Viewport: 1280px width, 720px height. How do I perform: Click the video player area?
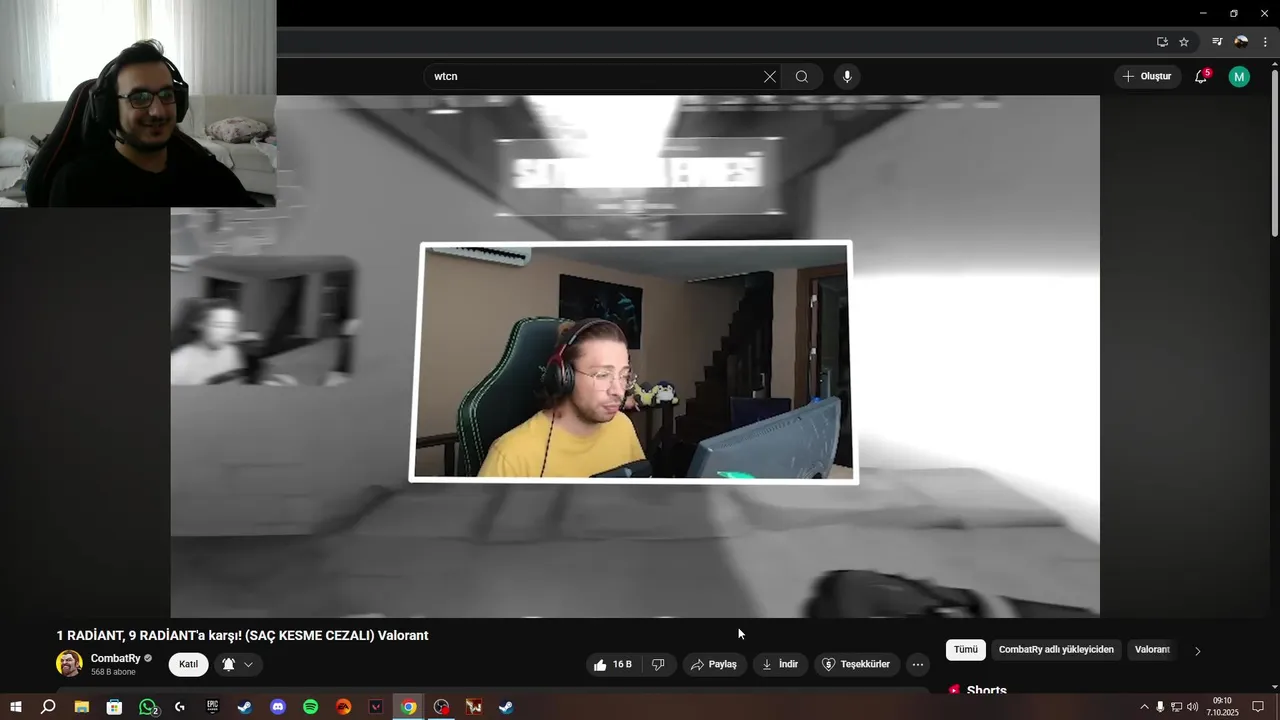[635, 356]
